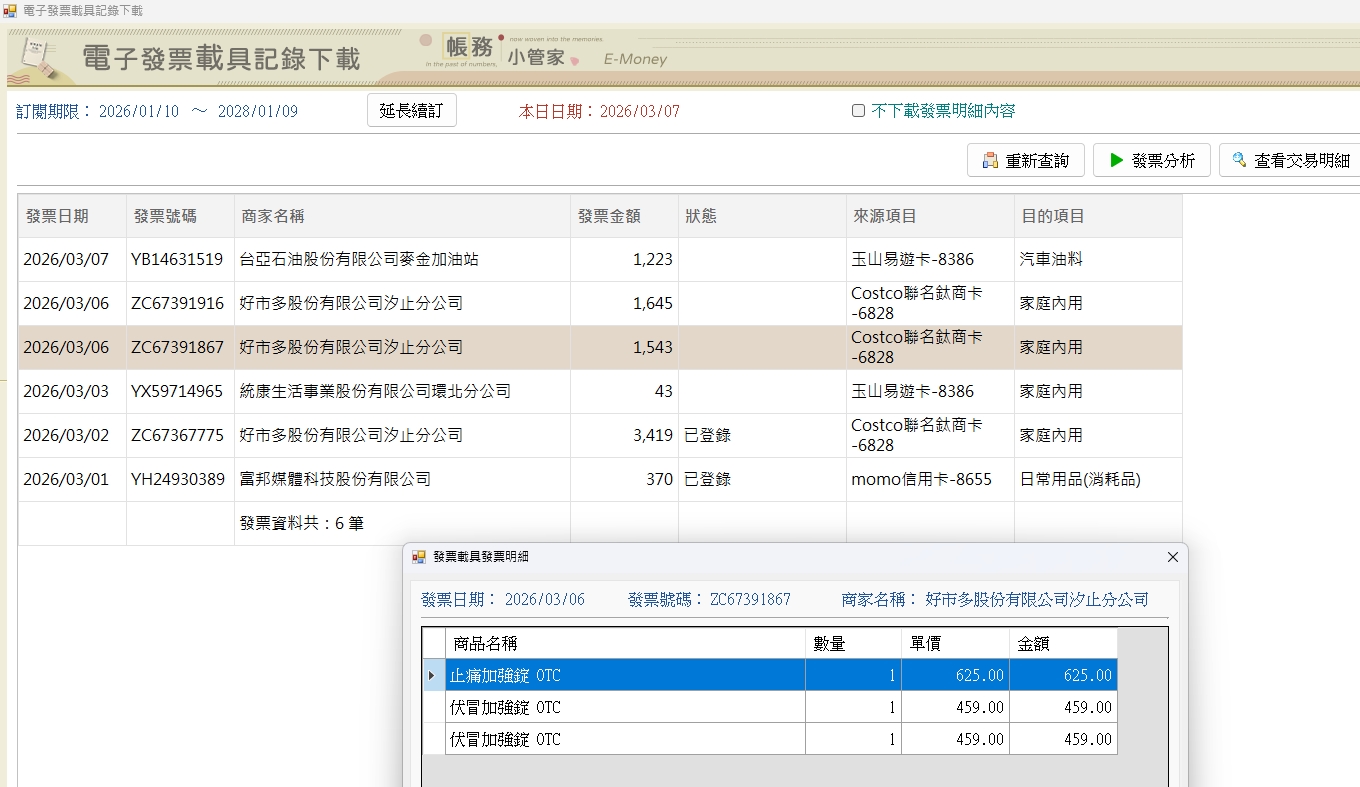Select the 統康生活事業 invoice row
Image resolution: width=1360 pixels, height=787 pixels.
pyautogui.click(x=375, y=391)
